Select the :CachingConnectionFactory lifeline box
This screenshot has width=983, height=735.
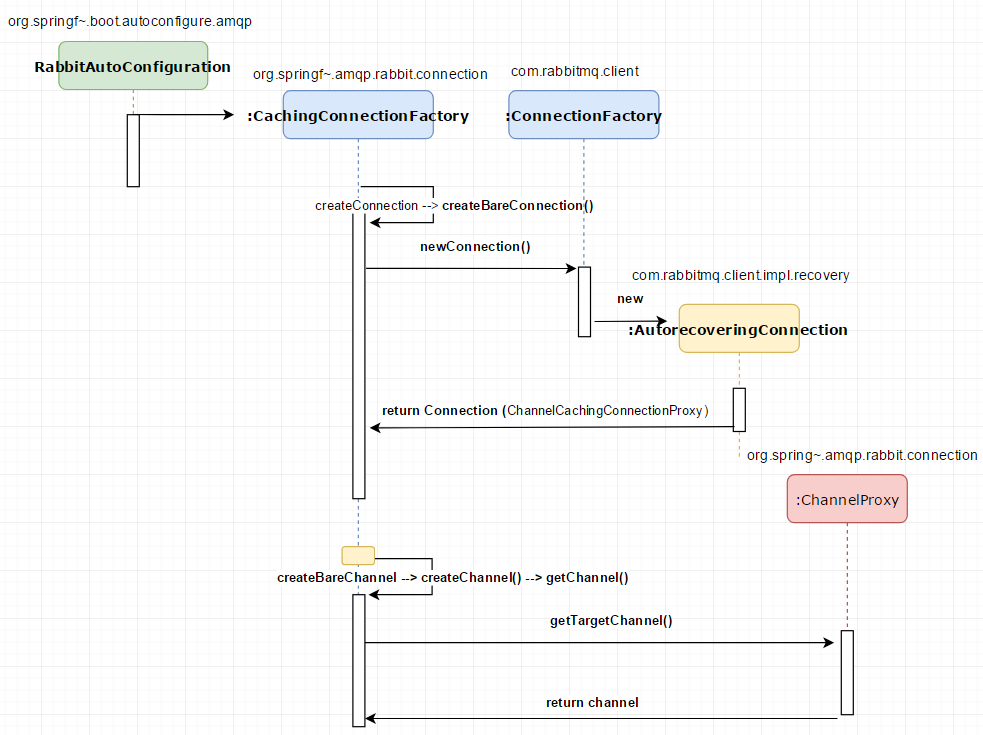[358, 115]
